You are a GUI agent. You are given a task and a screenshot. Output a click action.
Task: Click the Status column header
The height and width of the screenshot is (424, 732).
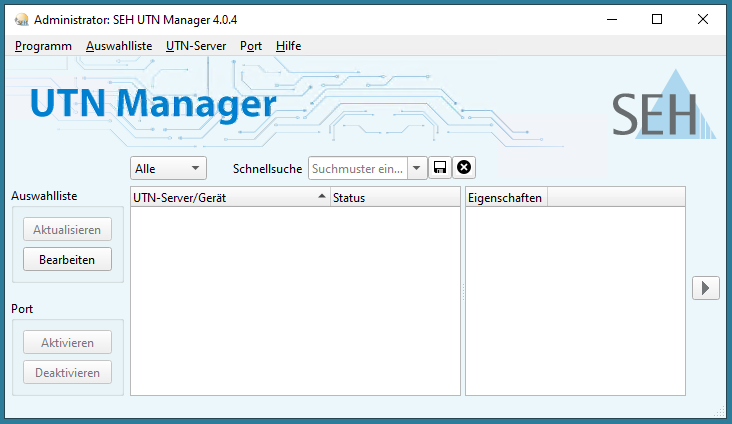[x=395, y=198]
